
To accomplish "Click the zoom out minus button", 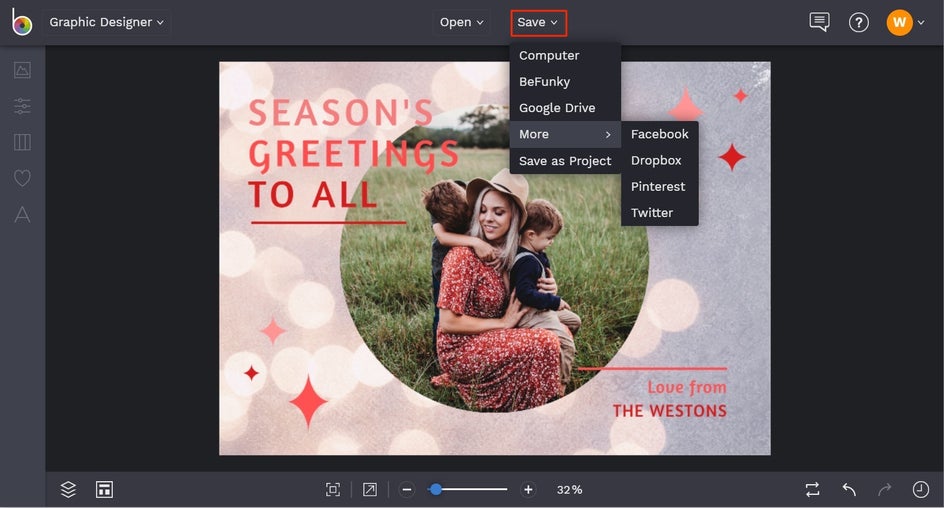I will click(x=406, y=489).
